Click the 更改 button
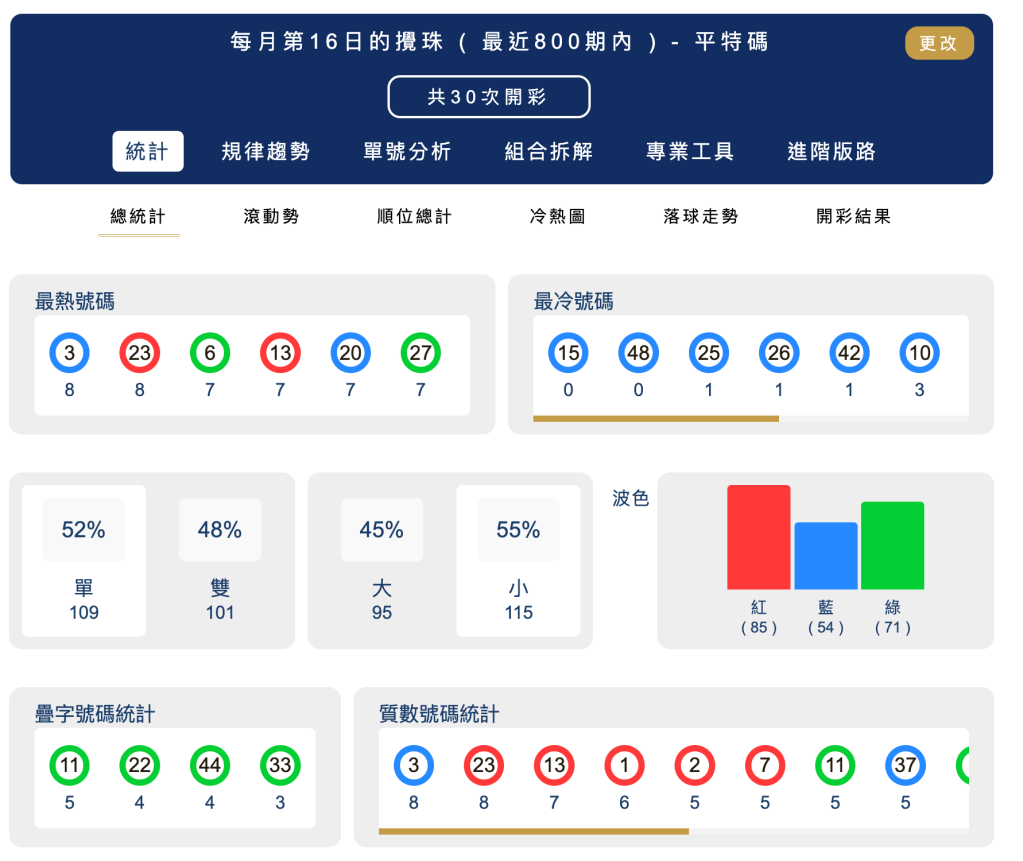 (938, 43)
